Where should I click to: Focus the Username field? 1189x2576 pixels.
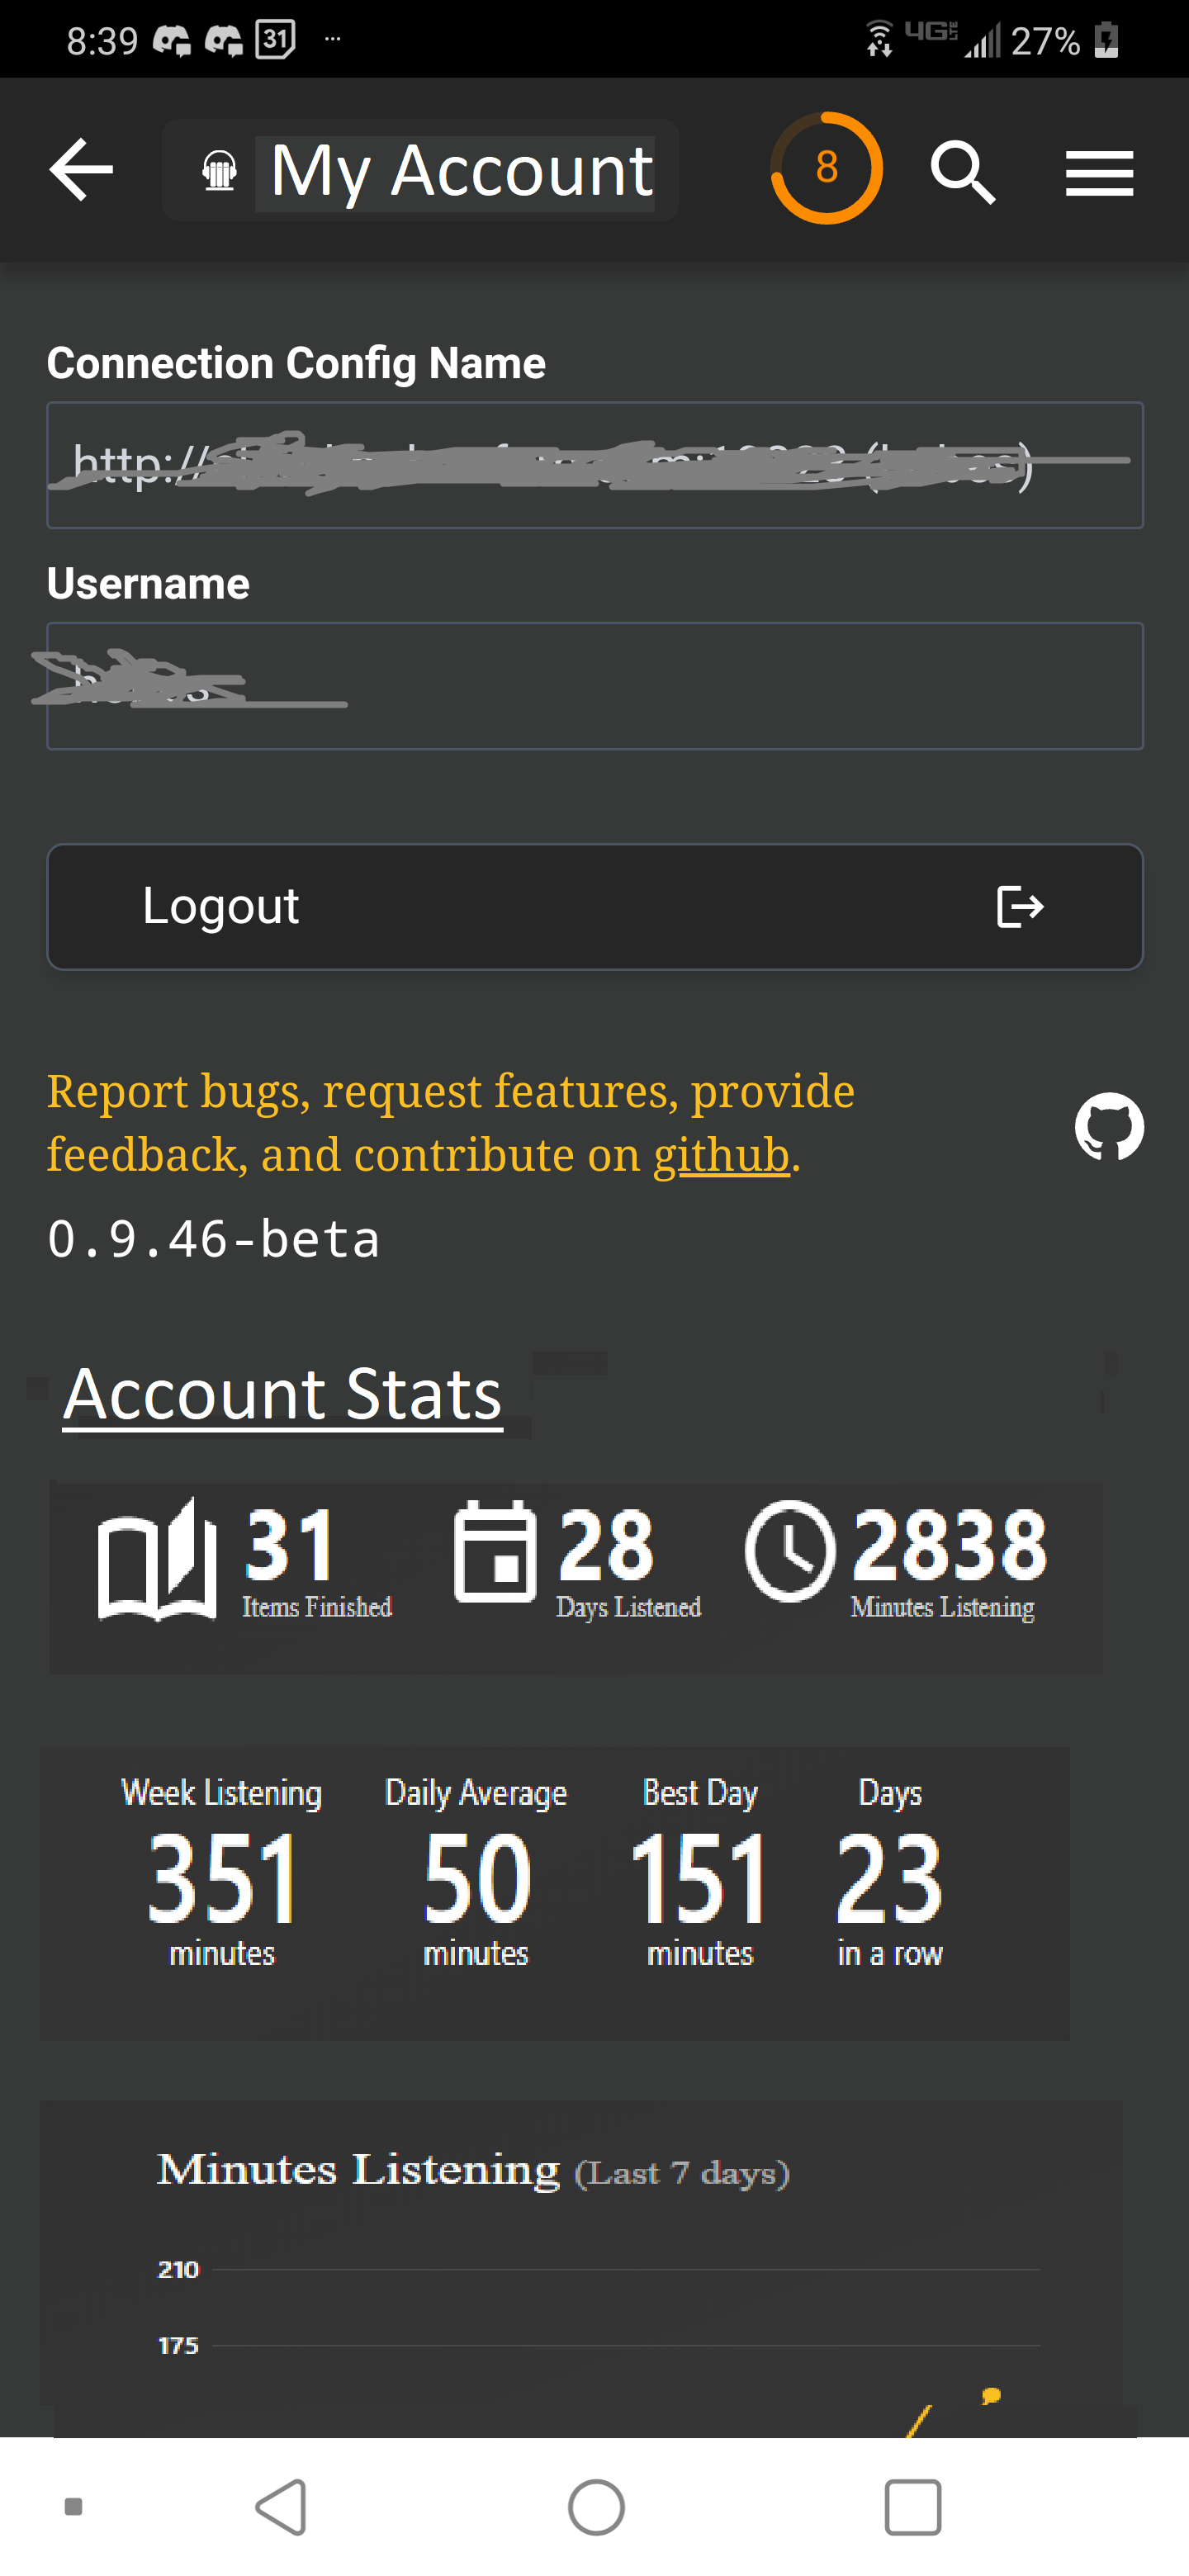pyautogui.click(x=595, y=686)
